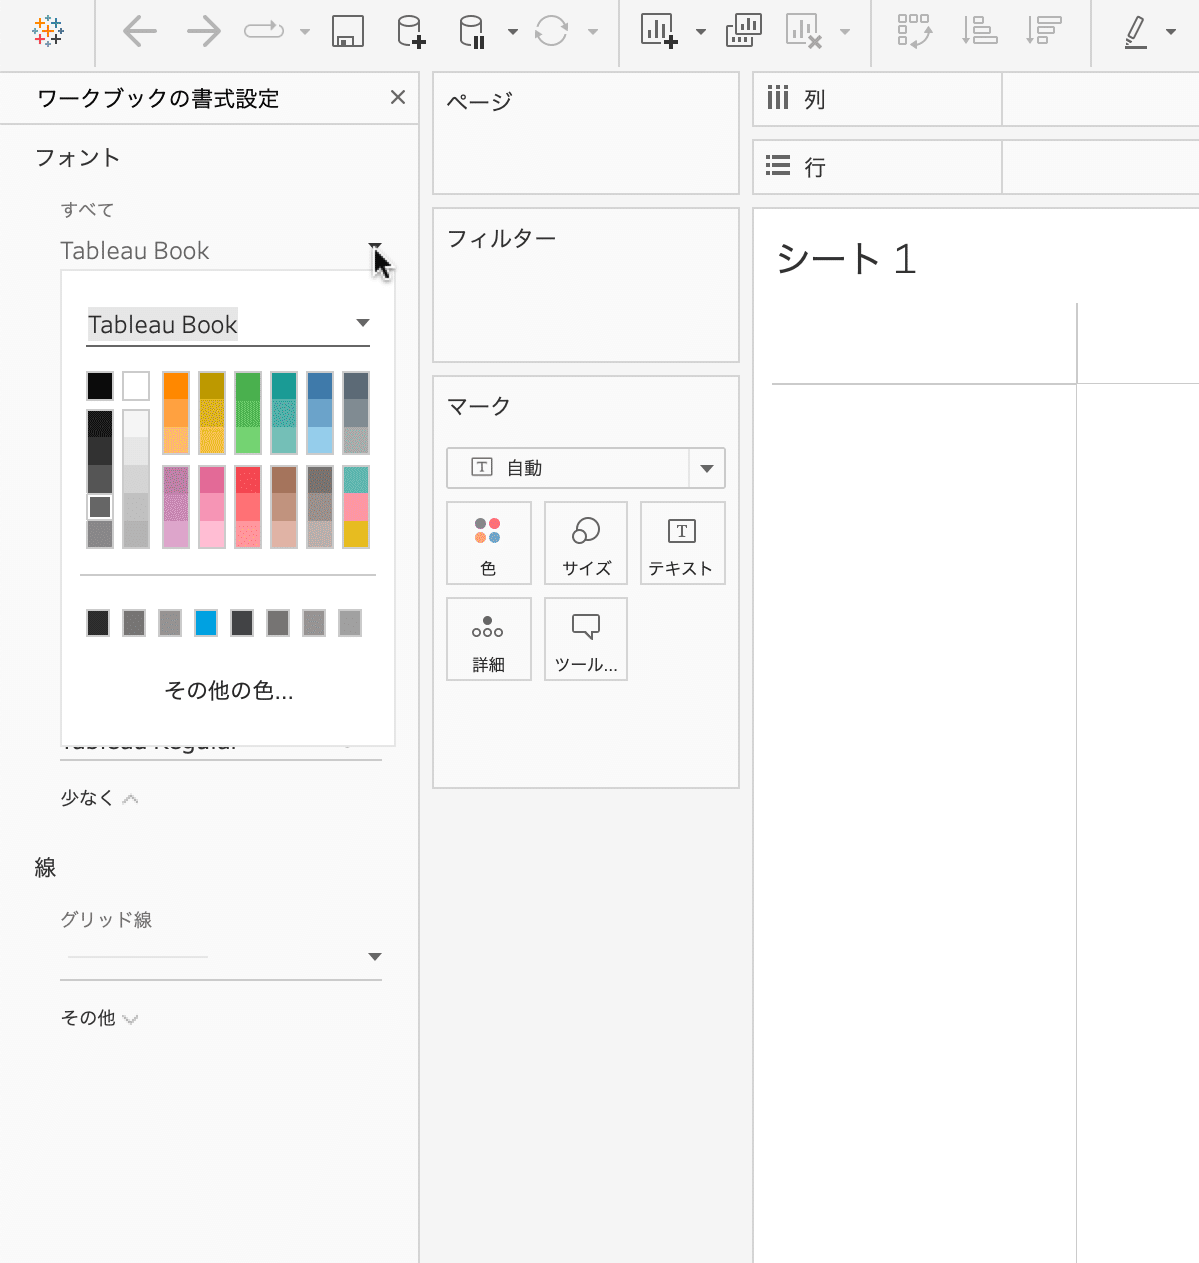The height and width of the screenshot is (1263, 1199).
Task: Click the clear sheet icon
Action: click(x=803, y=31)
